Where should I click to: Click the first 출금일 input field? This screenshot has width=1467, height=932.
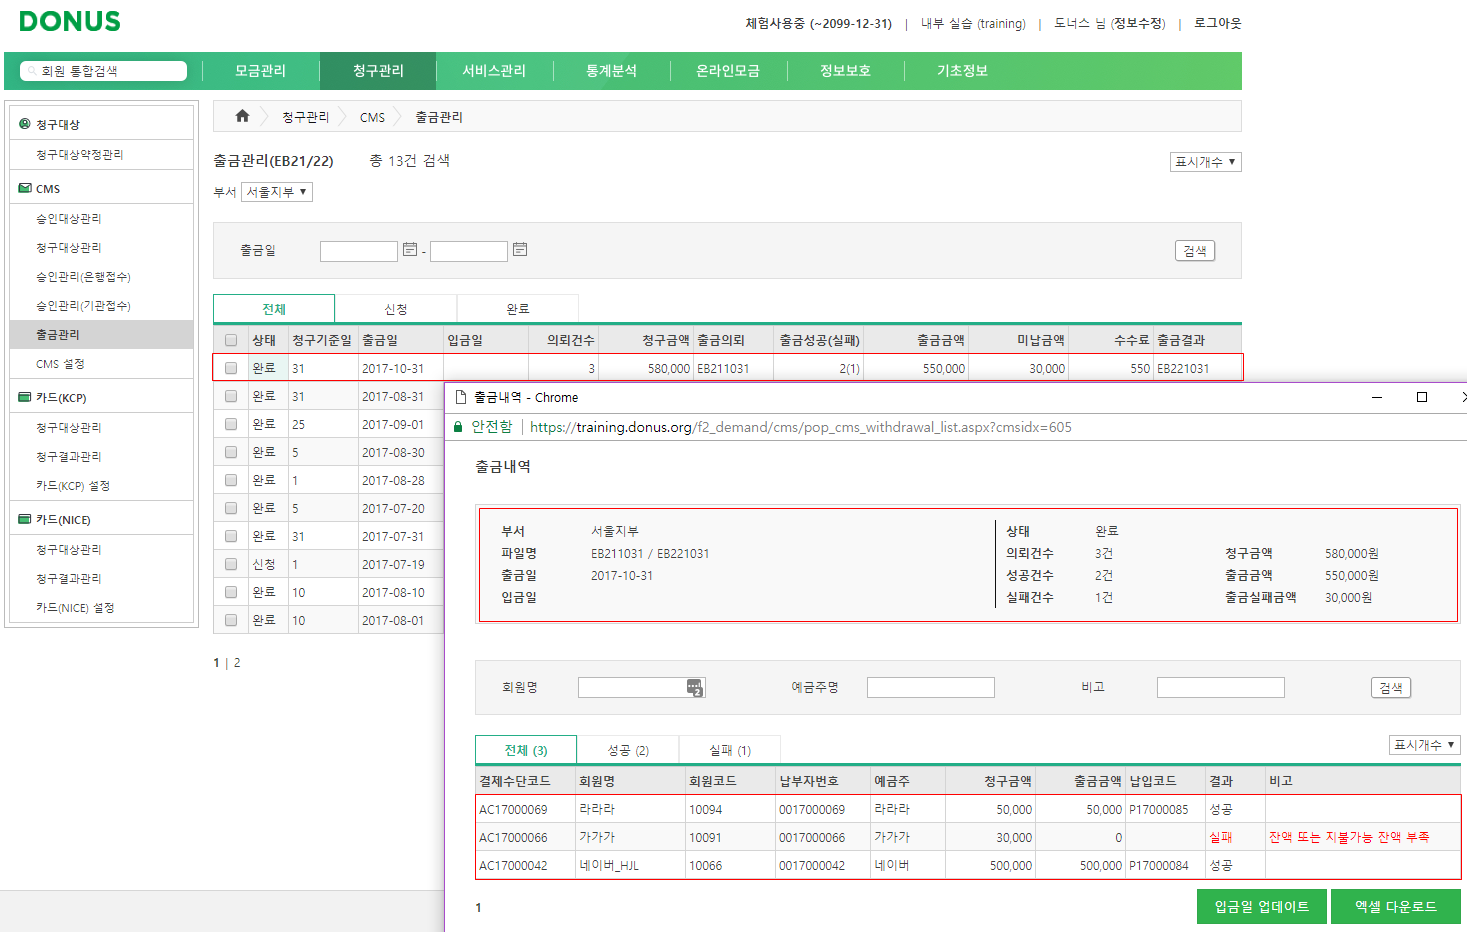coord(358,250)
